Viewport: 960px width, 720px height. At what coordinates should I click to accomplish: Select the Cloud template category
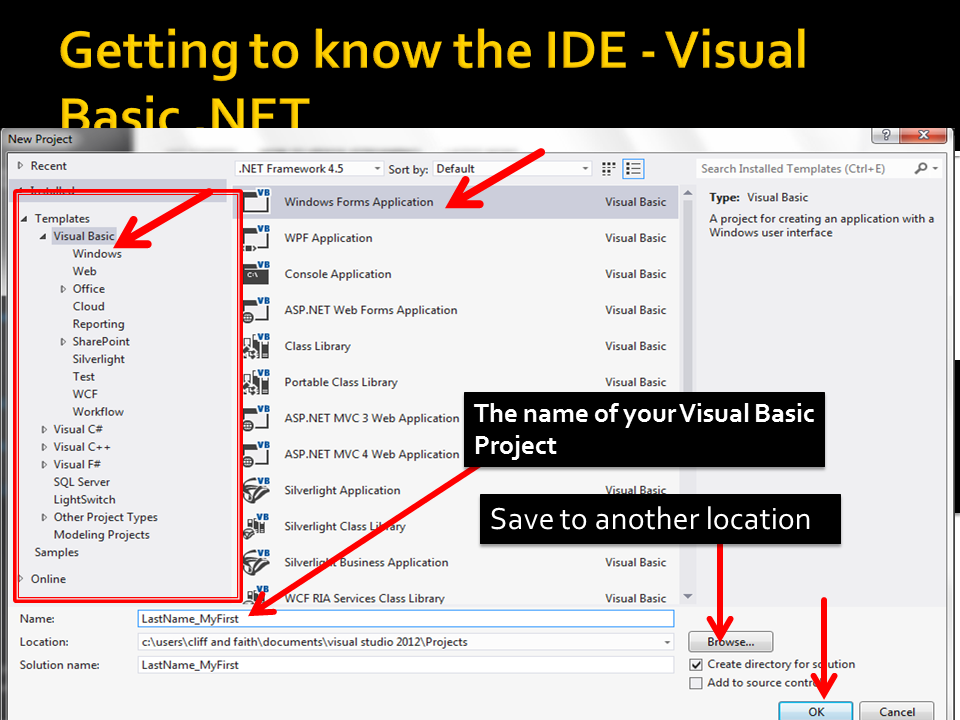point(89,306)
